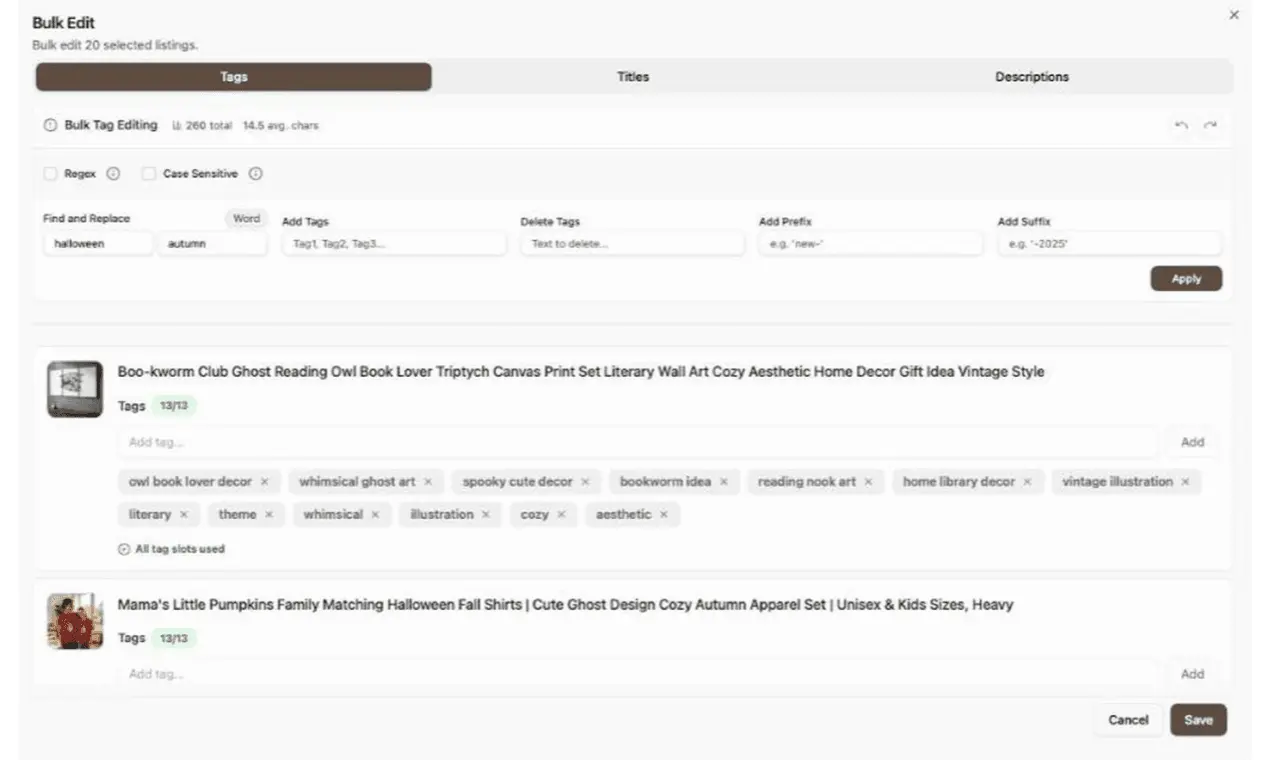Click the 'Bulk edit 20 selected listings' text

pos(115,45)
